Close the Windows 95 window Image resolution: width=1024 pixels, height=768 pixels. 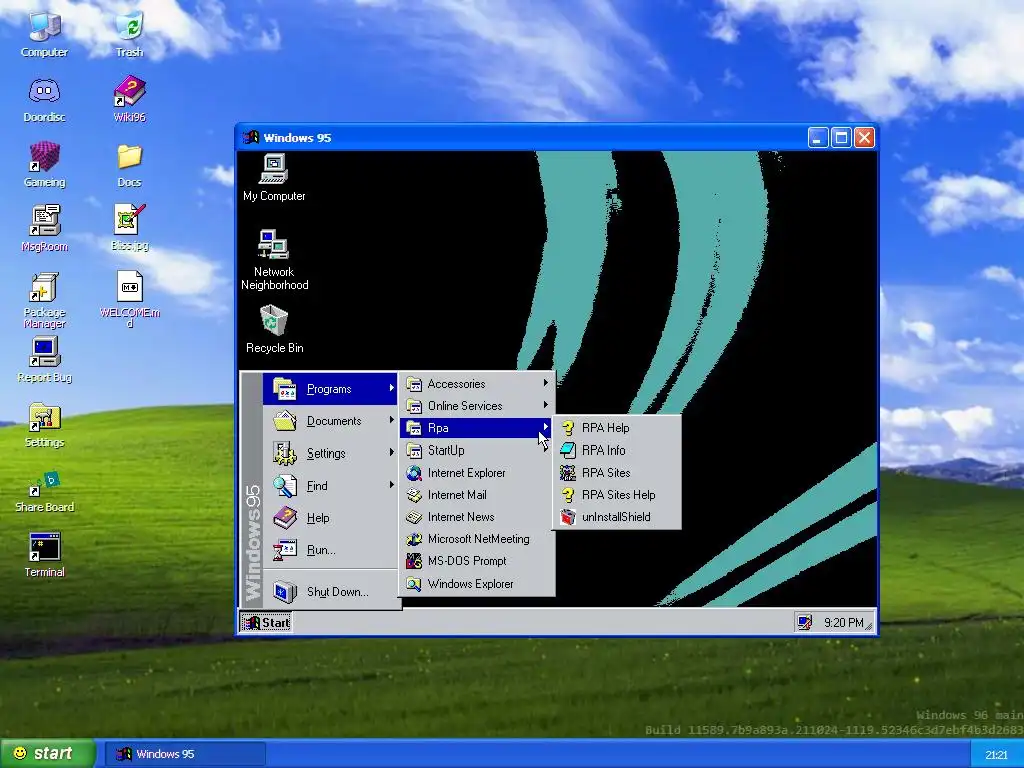[x=864, y=137]
